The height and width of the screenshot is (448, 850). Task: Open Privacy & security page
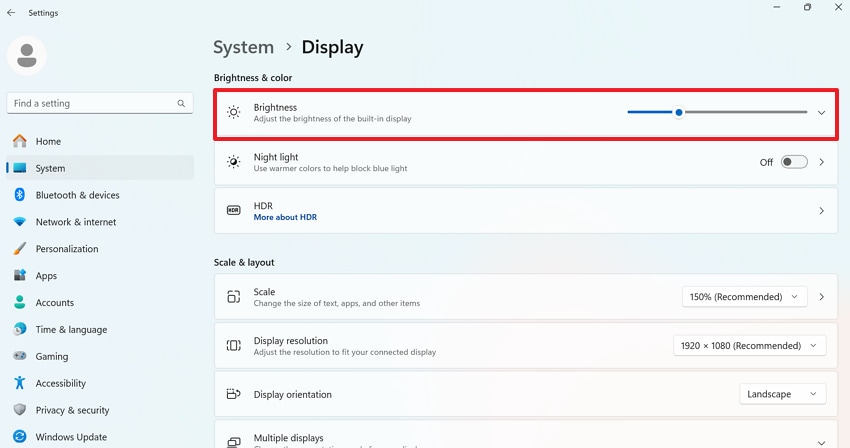(100, 409)
